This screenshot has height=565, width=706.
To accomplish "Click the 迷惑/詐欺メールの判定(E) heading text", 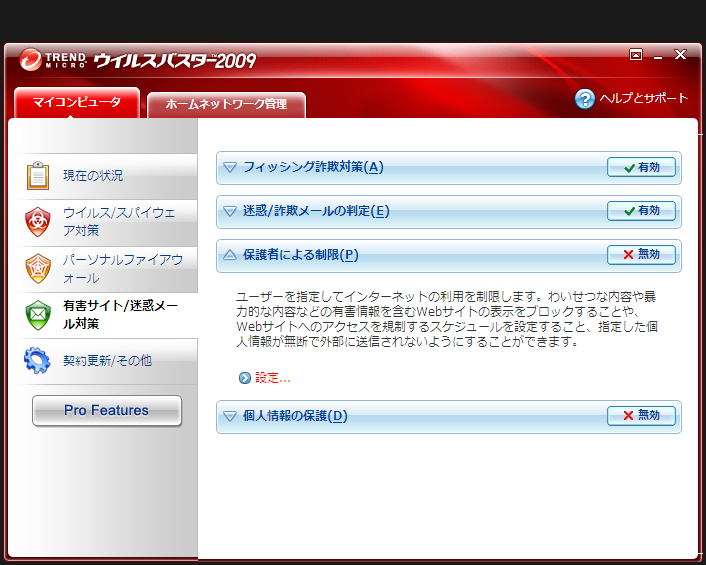I will [316, 211].
